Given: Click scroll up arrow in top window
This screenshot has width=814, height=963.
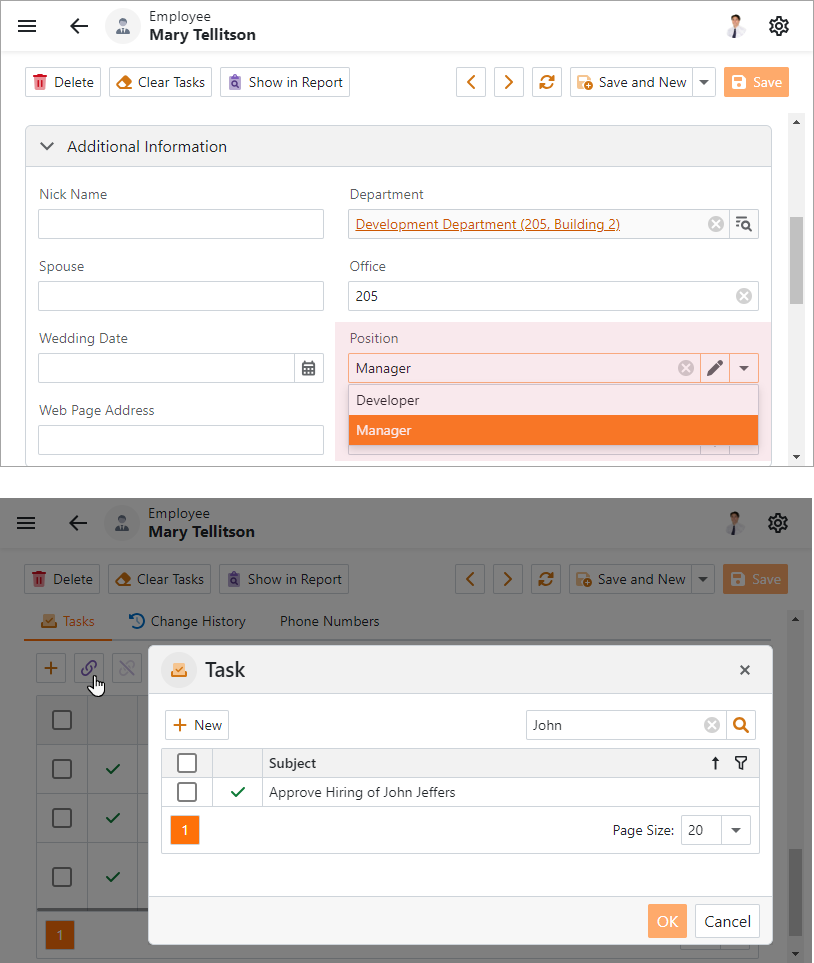Looking at the screenshot, I should point(796,122).
